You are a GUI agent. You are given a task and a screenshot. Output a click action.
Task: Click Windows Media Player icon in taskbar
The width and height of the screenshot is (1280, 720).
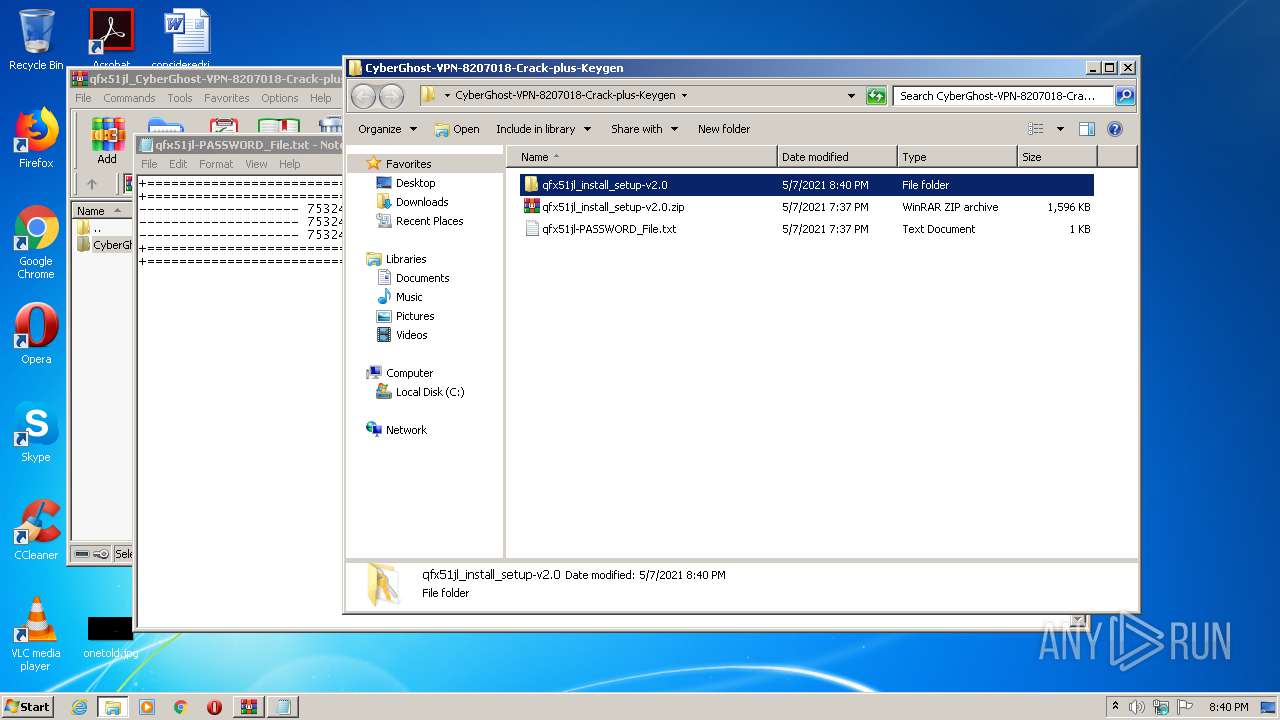coord(147,707)
